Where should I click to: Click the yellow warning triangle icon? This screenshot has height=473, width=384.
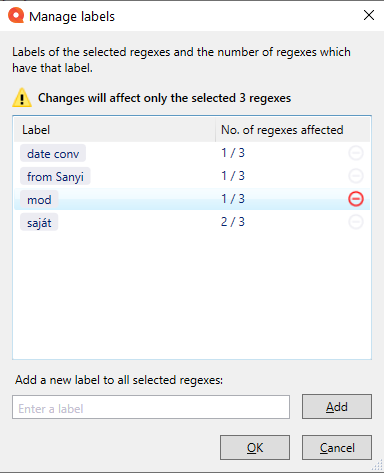coord(22,98)
